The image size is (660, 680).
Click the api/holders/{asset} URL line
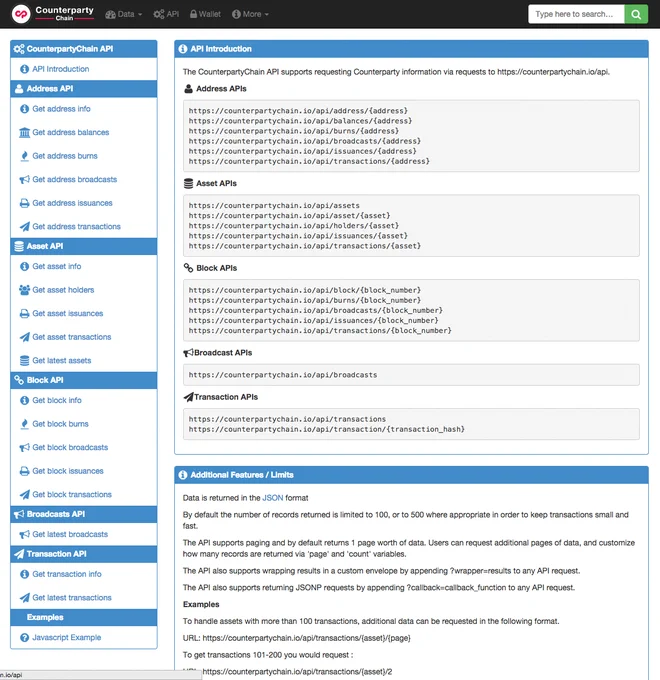click(x=294, y=226)
